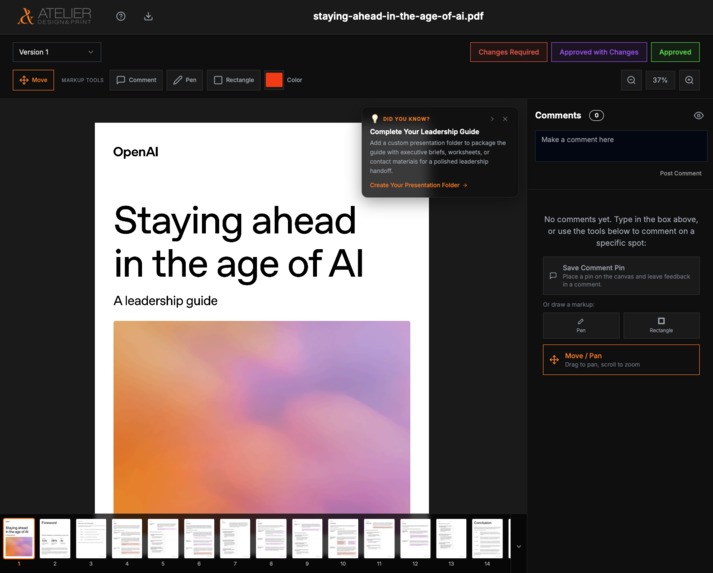The width and height of the screenshot is (713, 573).
Task: Click the Atelier Design & Print logo
Action: tap(55, 16)
